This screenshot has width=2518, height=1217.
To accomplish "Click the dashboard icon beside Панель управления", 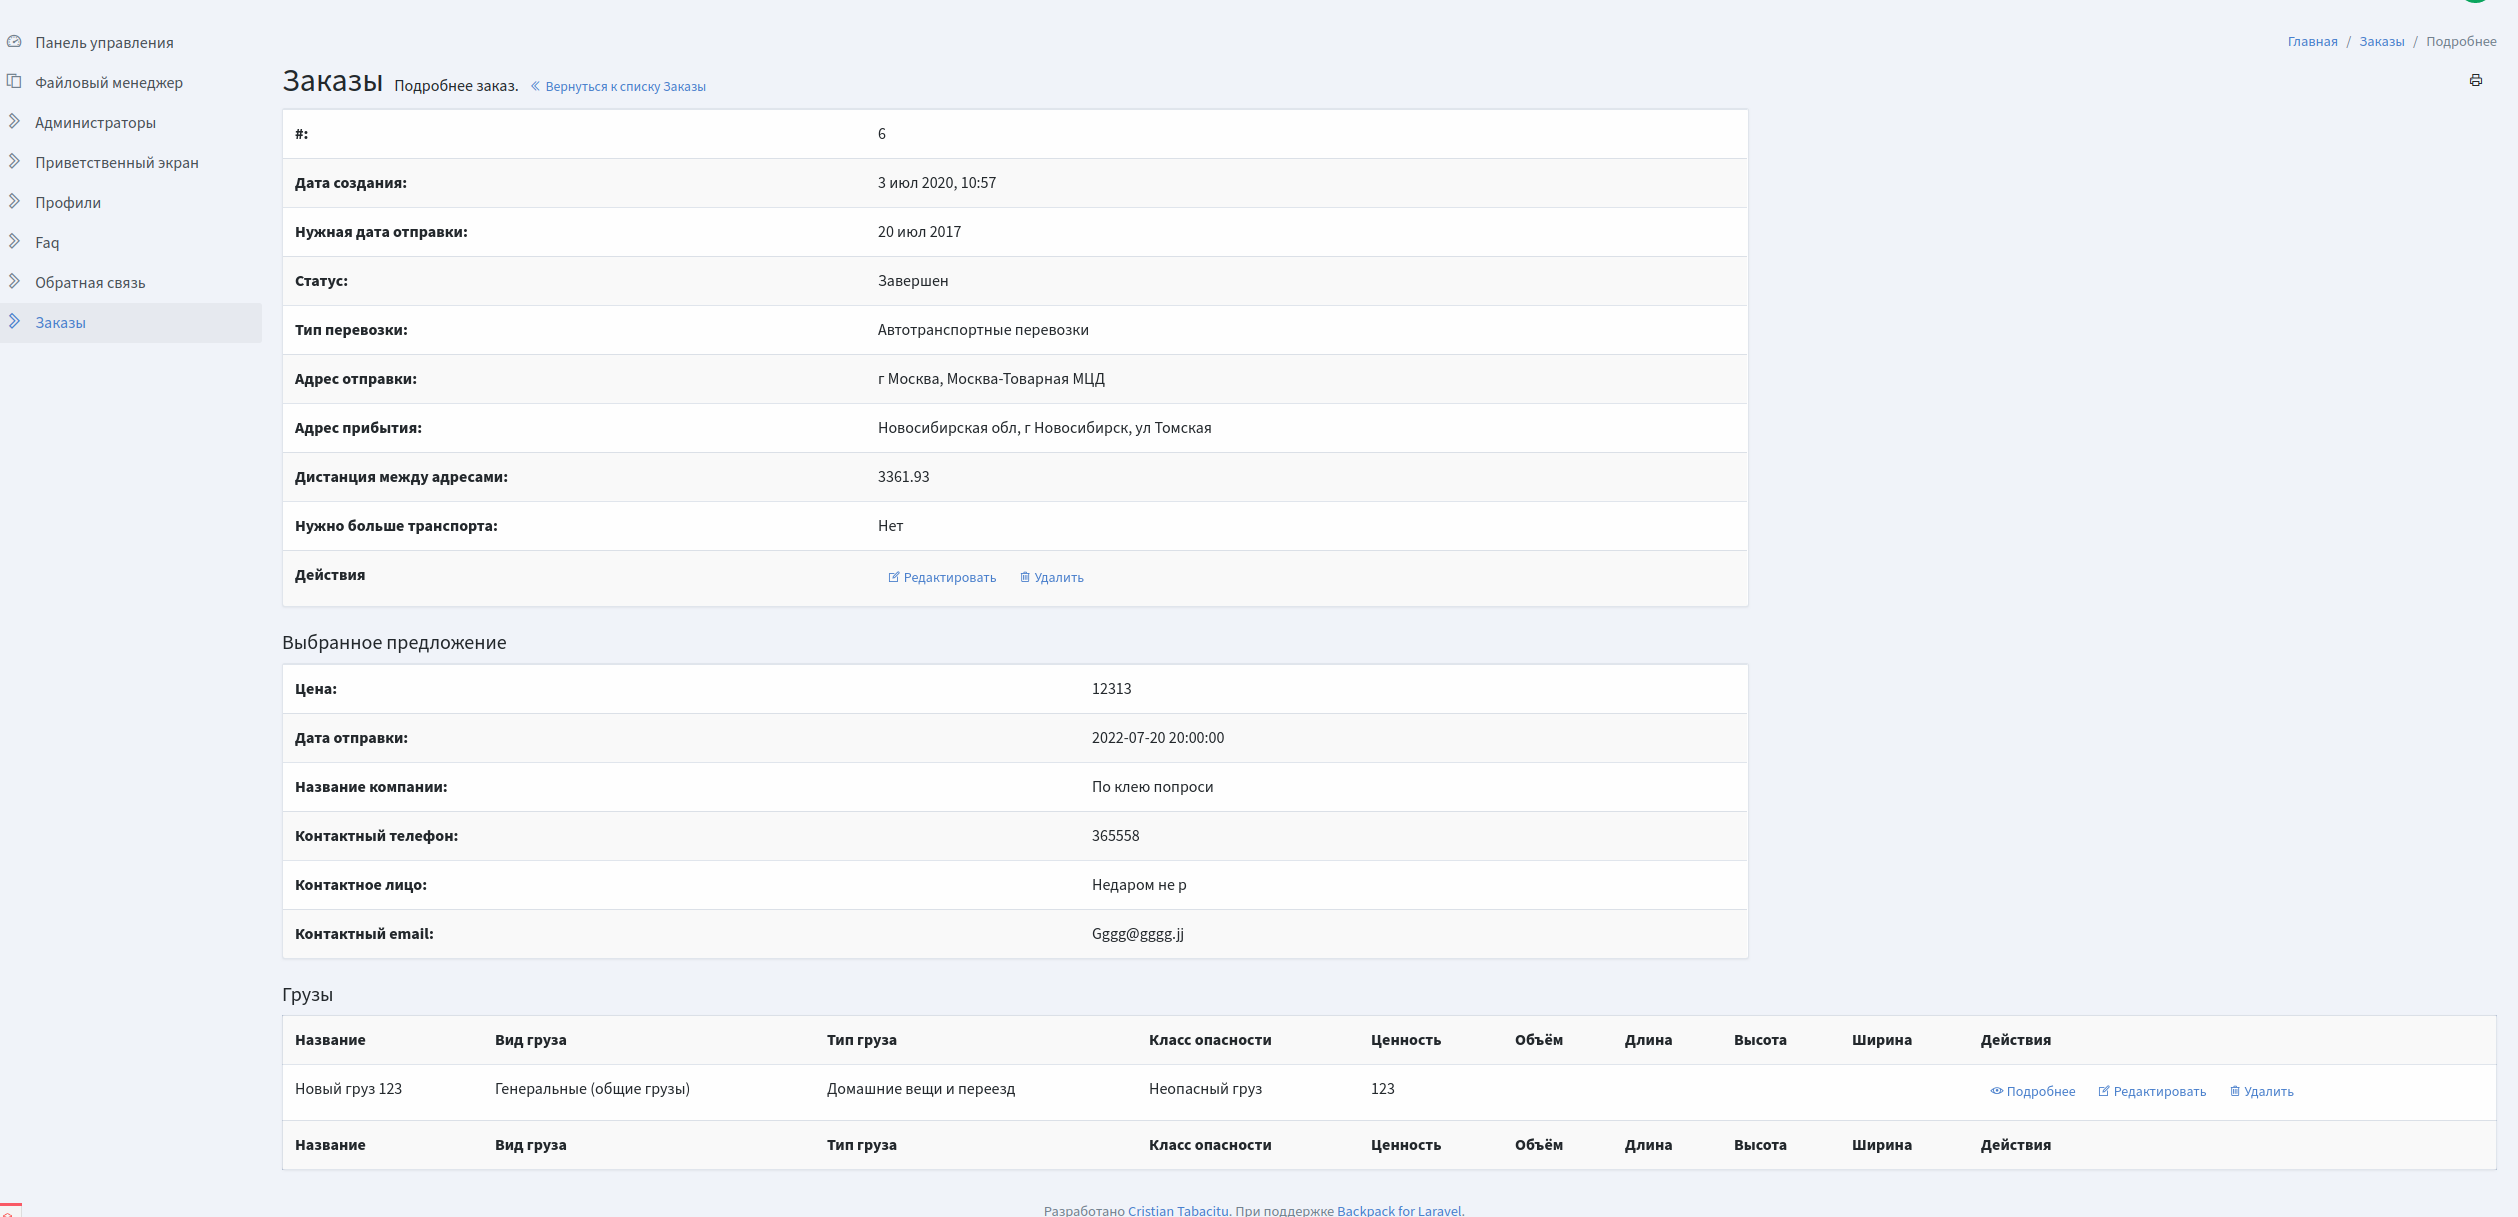I will 14,42.
